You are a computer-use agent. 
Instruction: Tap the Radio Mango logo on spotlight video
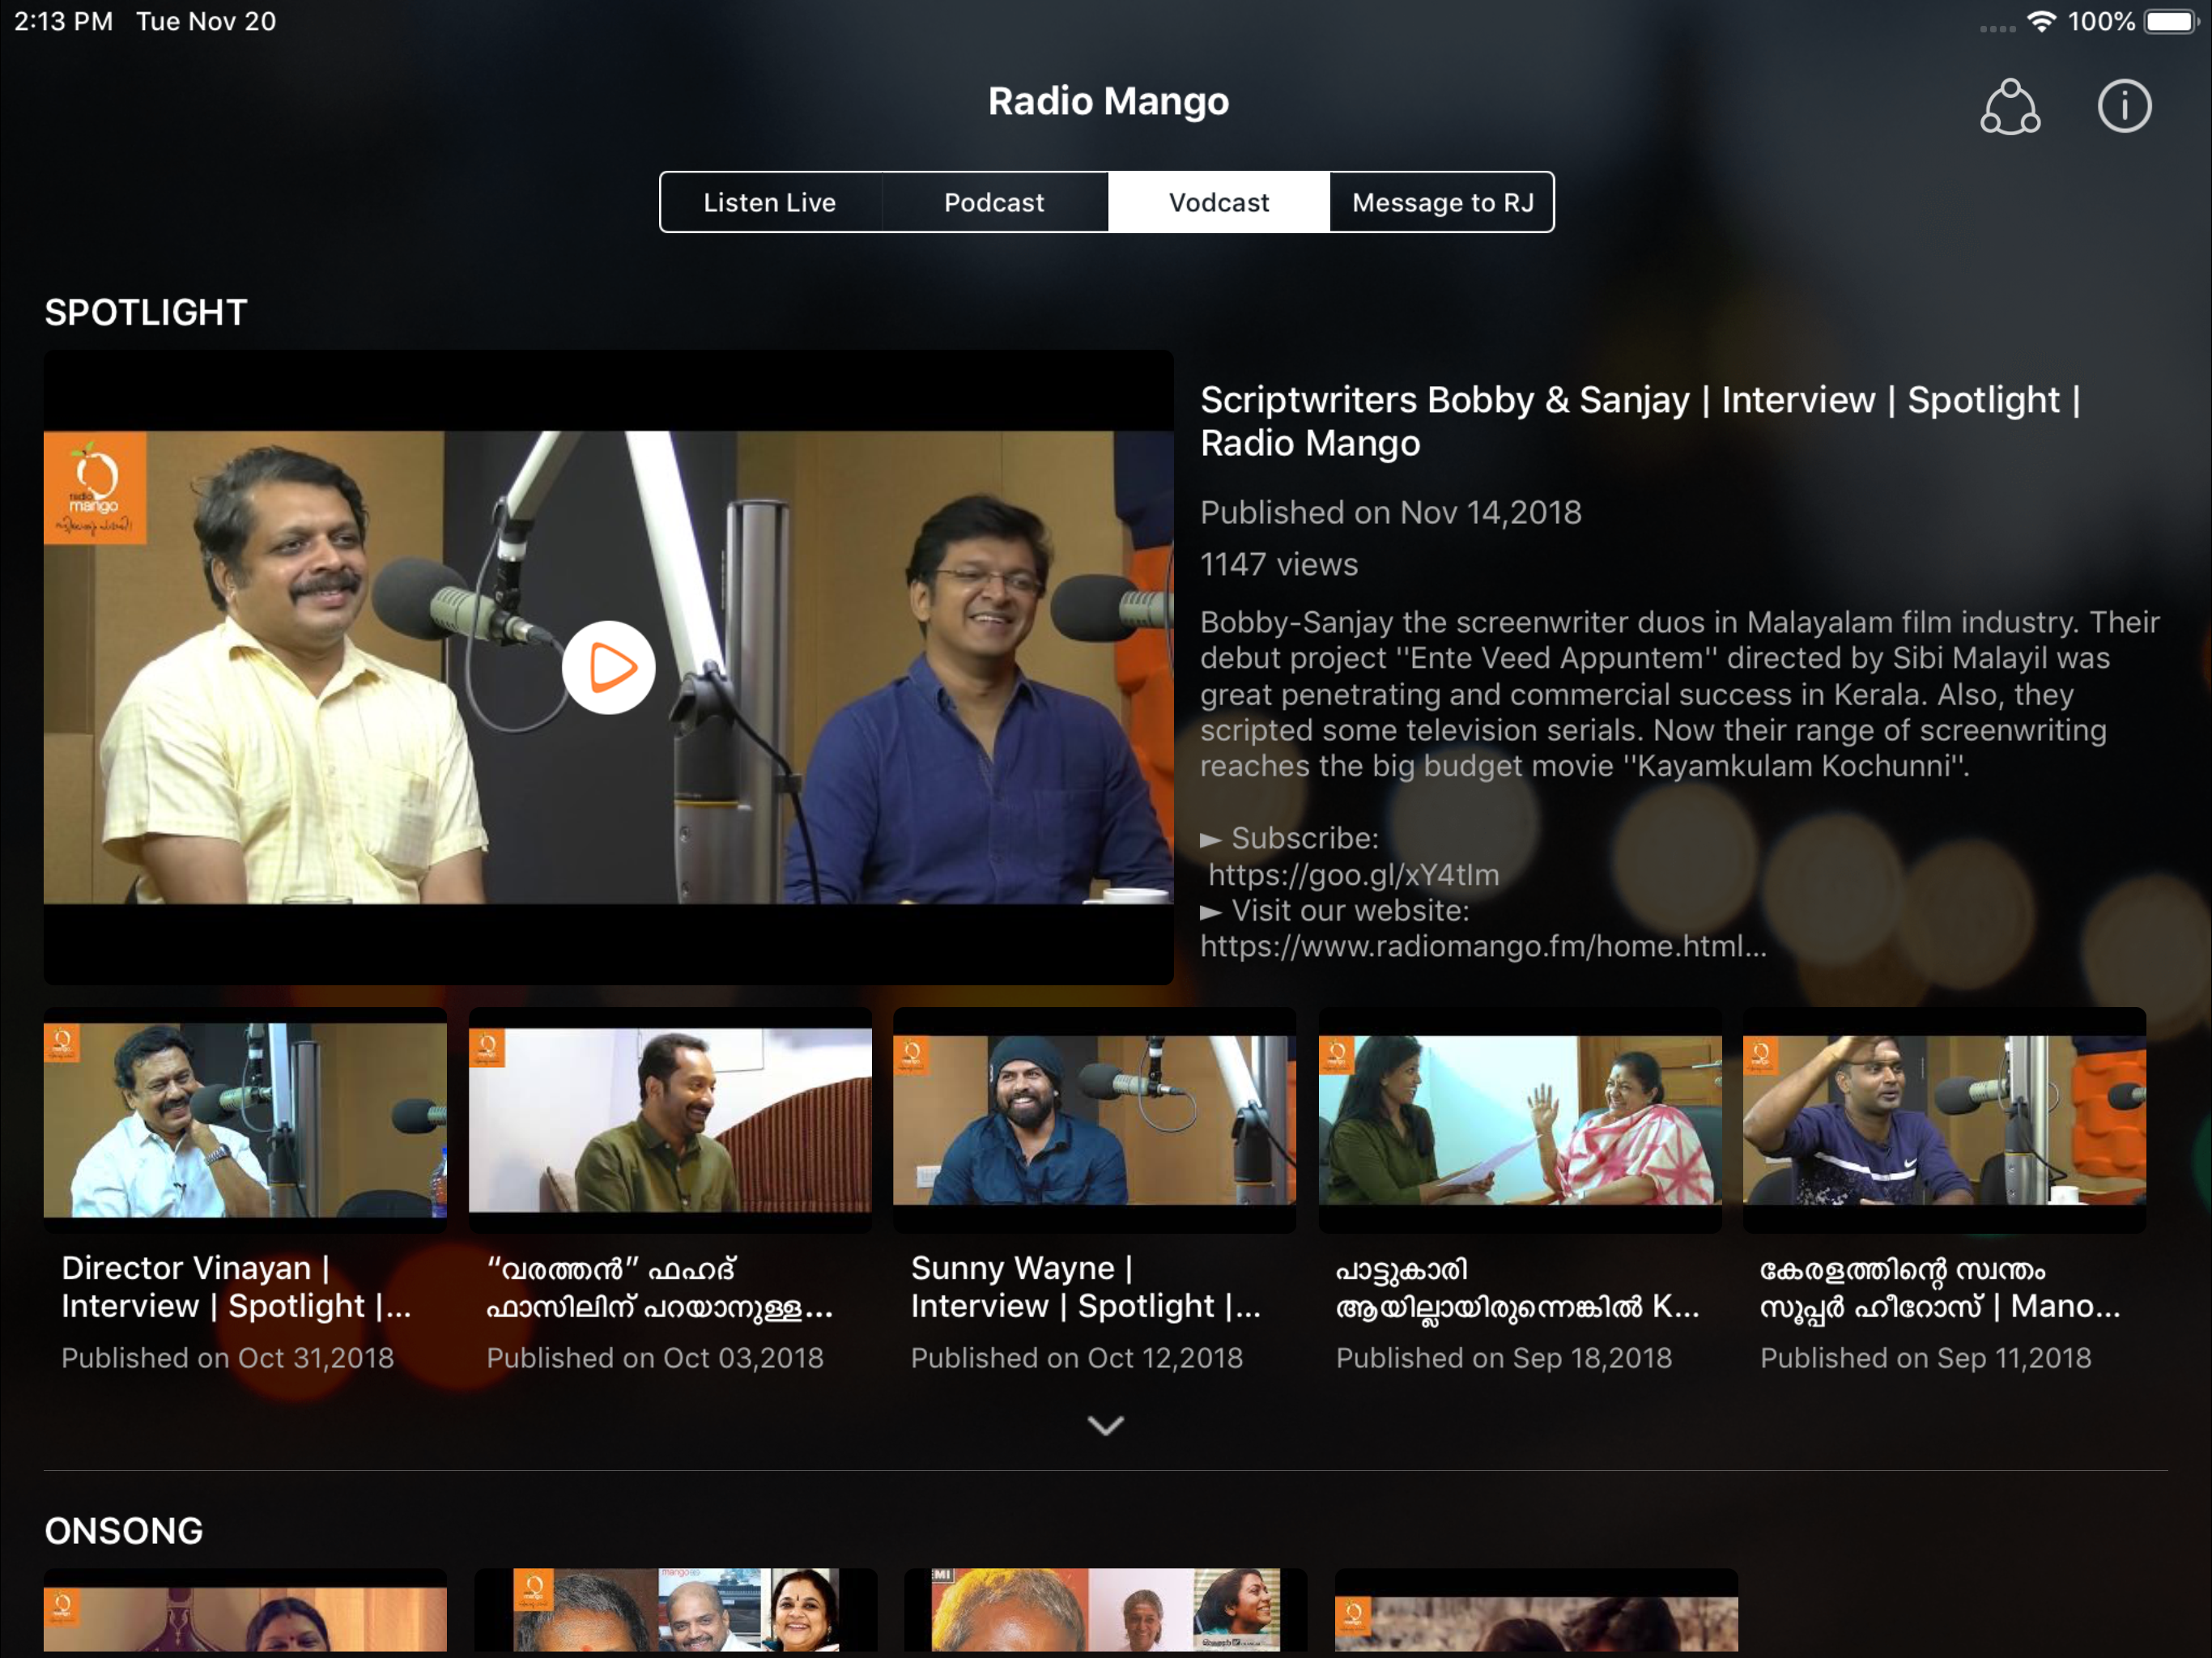click(x=95, y=487)
